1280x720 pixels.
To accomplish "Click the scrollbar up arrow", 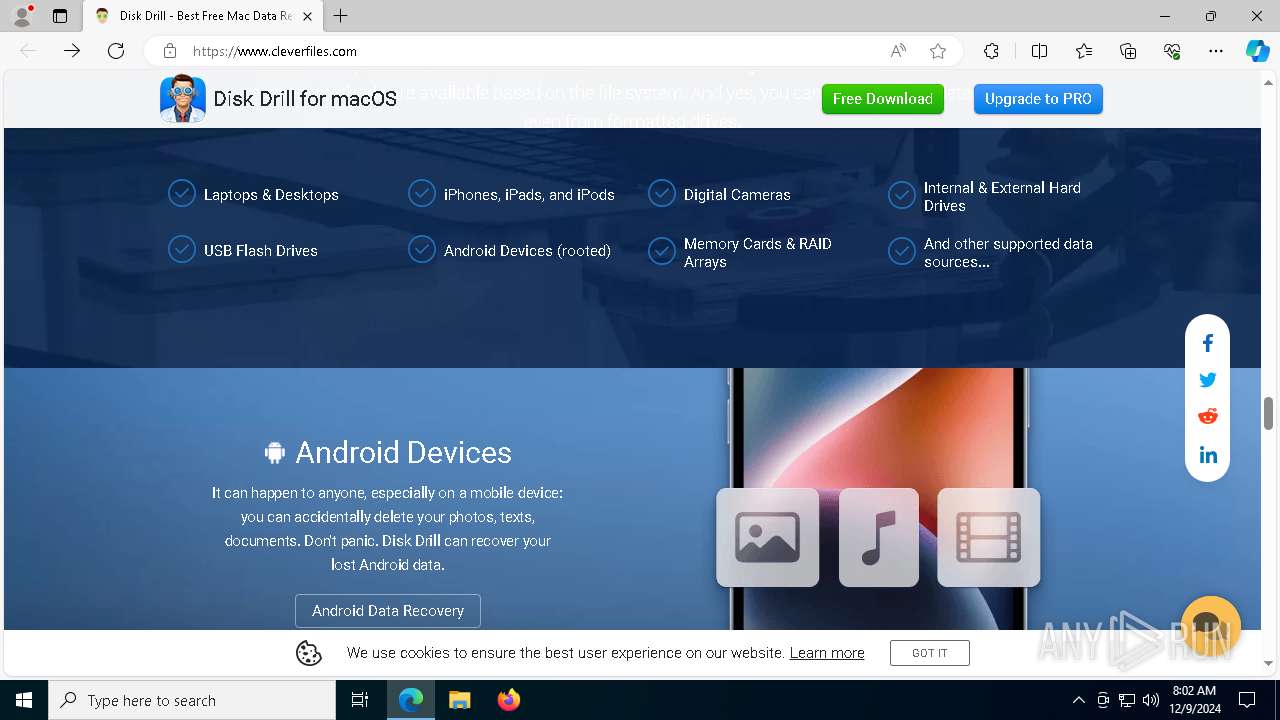I will pyautogui.click(x=1268, y=81).
